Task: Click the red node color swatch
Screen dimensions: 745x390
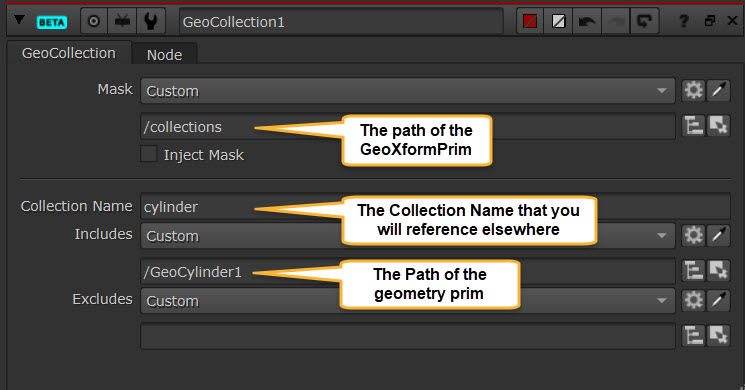Action: pyautogui.click(x=530, y=21)
